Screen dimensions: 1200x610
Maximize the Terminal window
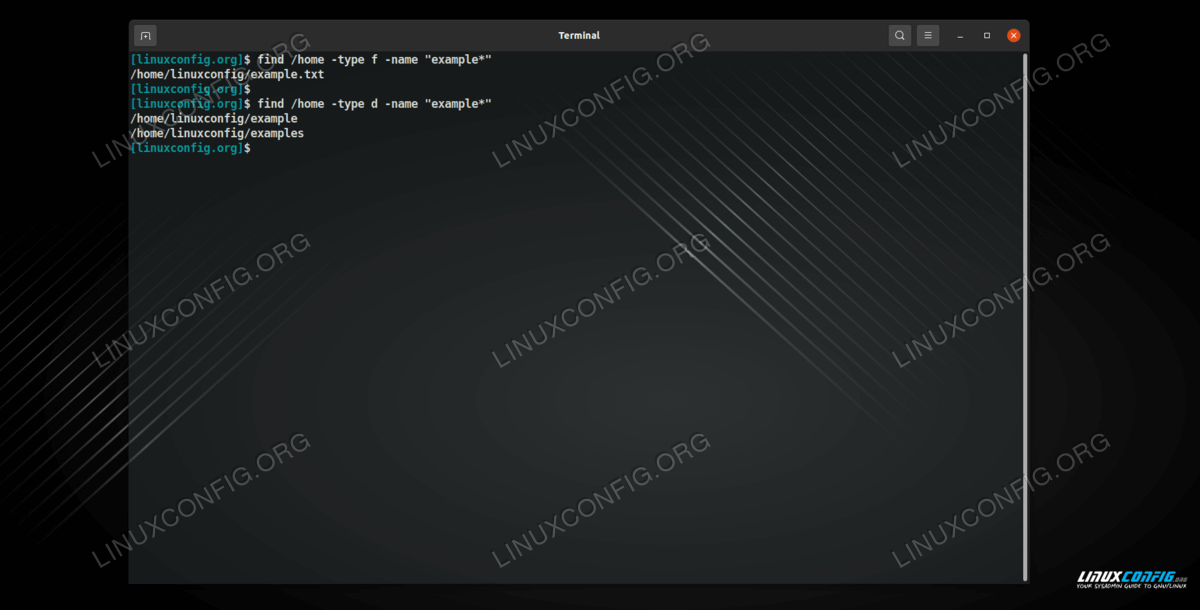tap(987, 35)
